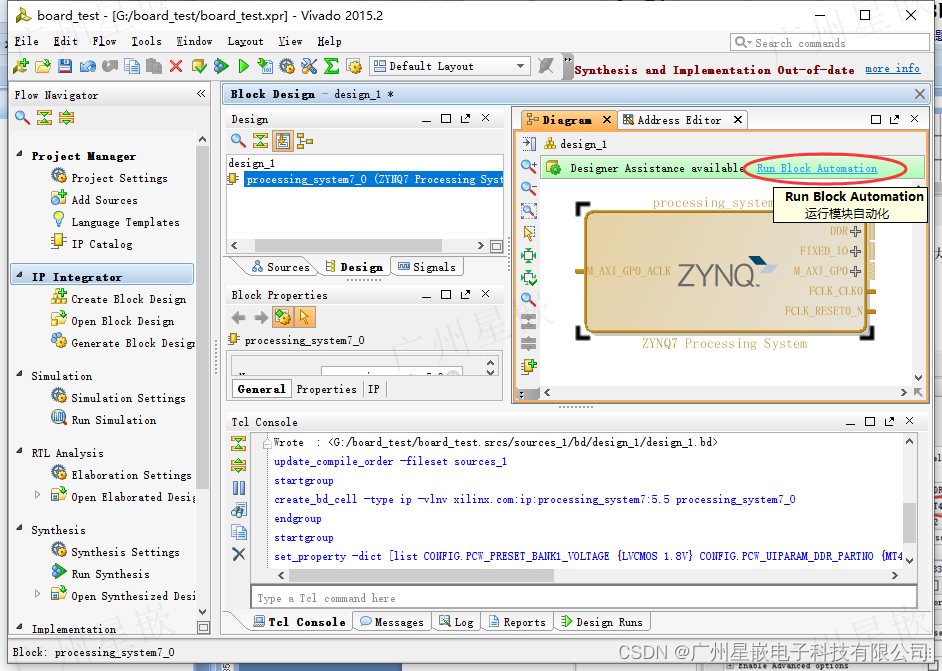942x671 pixels.
Task: Hide the Flow Navigator with double chevron
Action: tap(201, 94)
